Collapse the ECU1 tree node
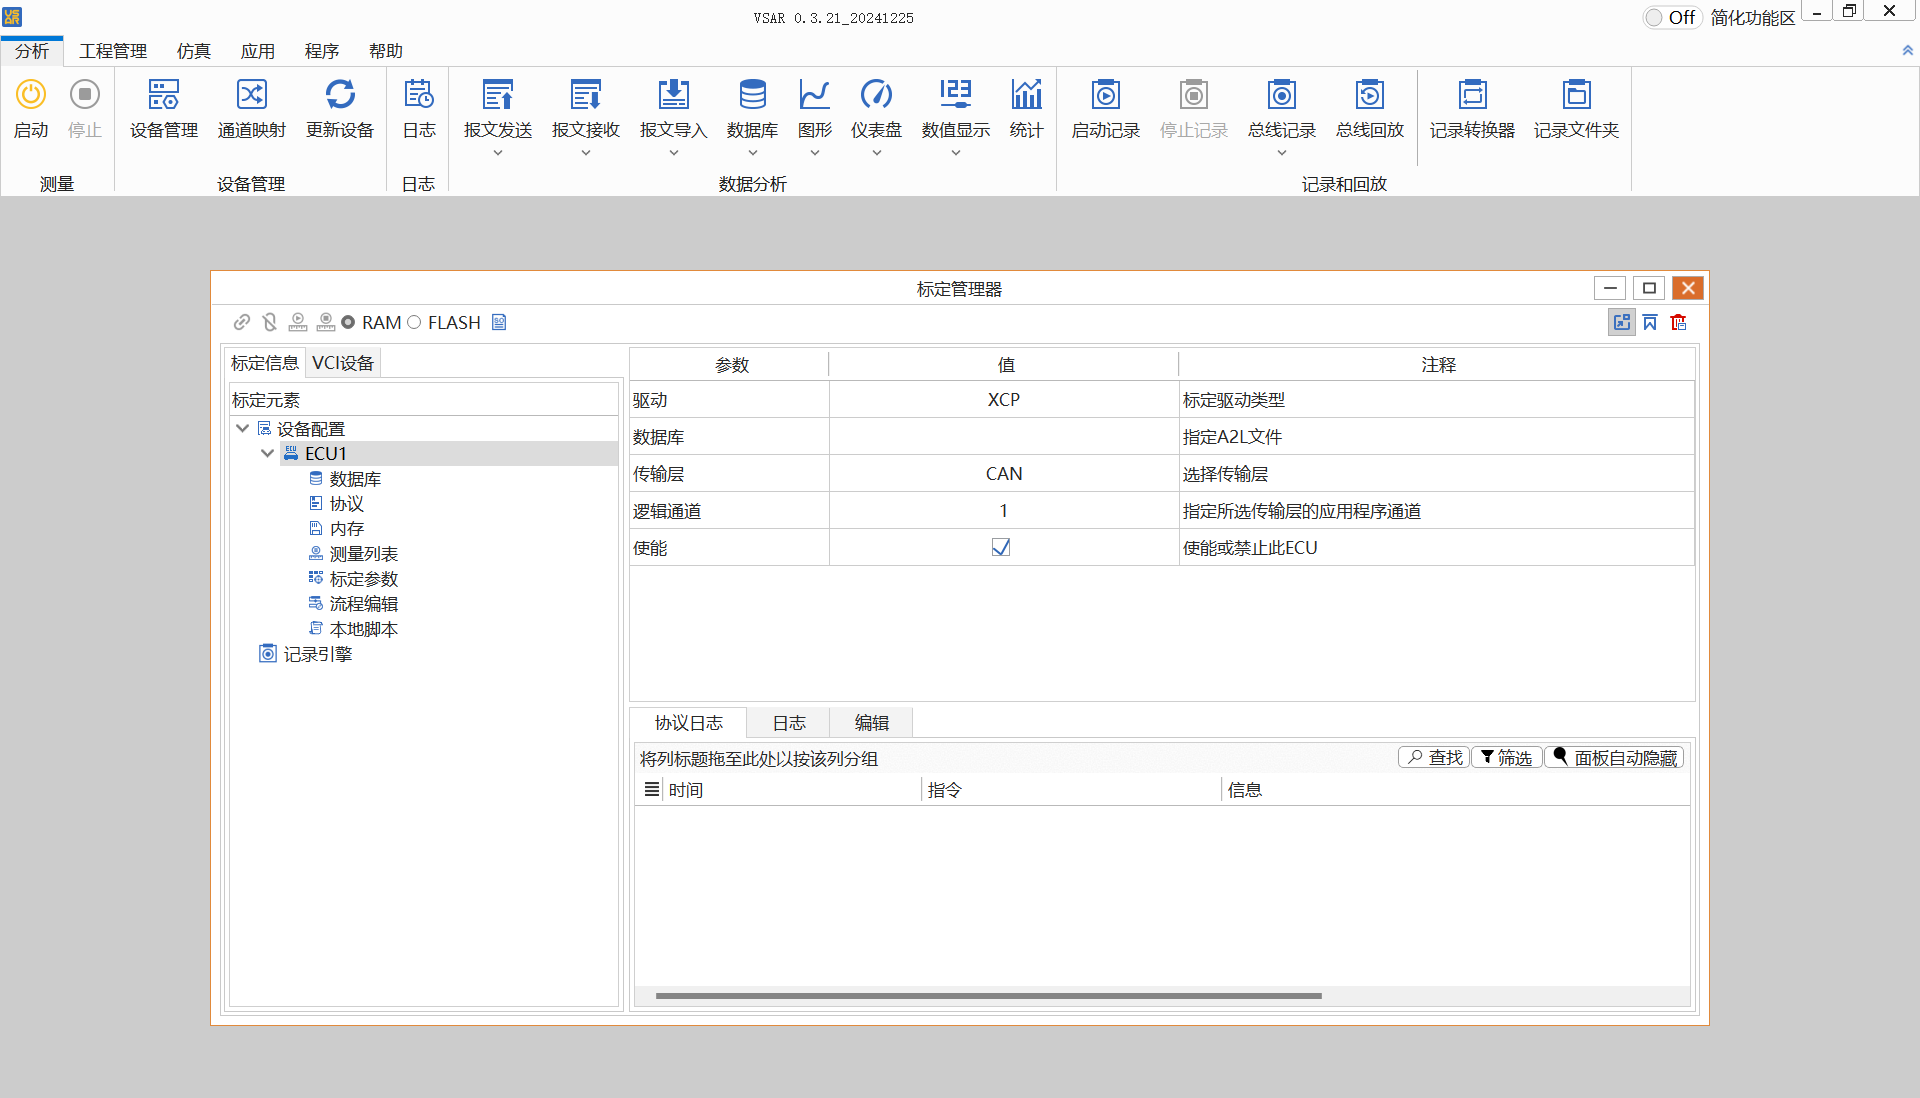Screen dimensions: 1920x1098 pyautogui.click(x=267, y=453)
